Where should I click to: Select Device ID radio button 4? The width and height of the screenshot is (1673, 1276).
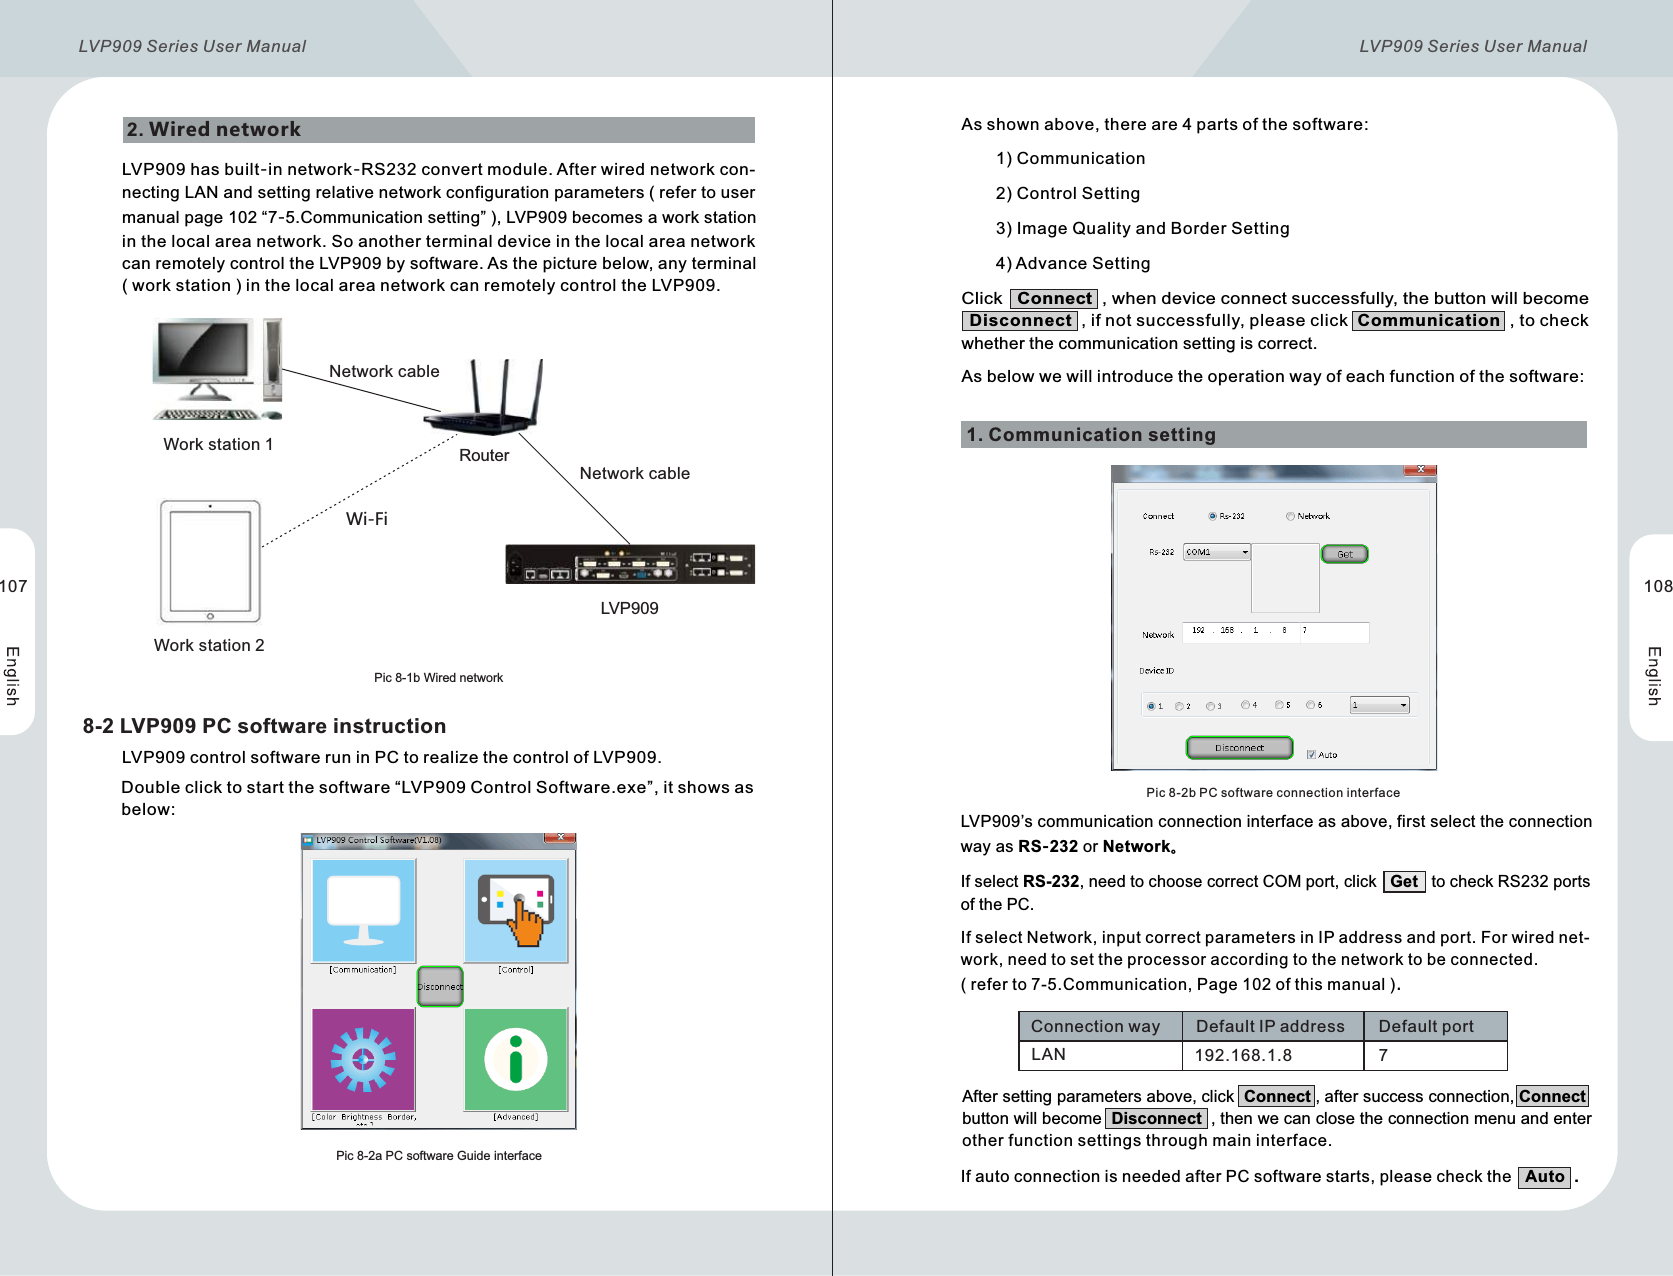[1245, 705]
